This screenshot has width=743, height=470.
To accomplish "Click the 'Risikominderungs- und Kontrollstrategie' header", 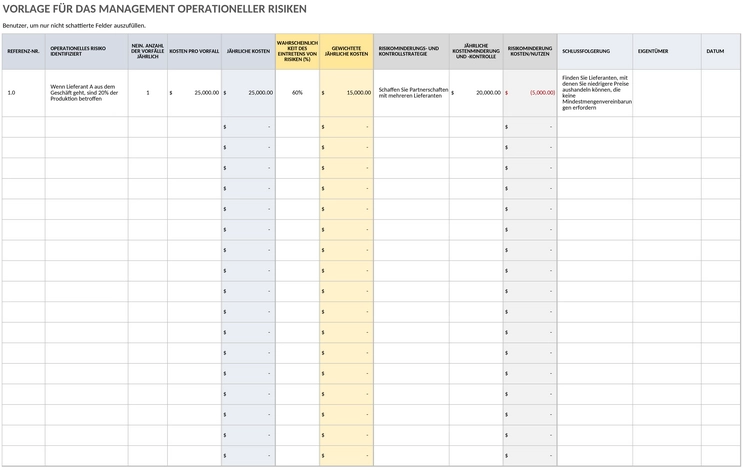I will pyautogui.click(x=411, y=51).
